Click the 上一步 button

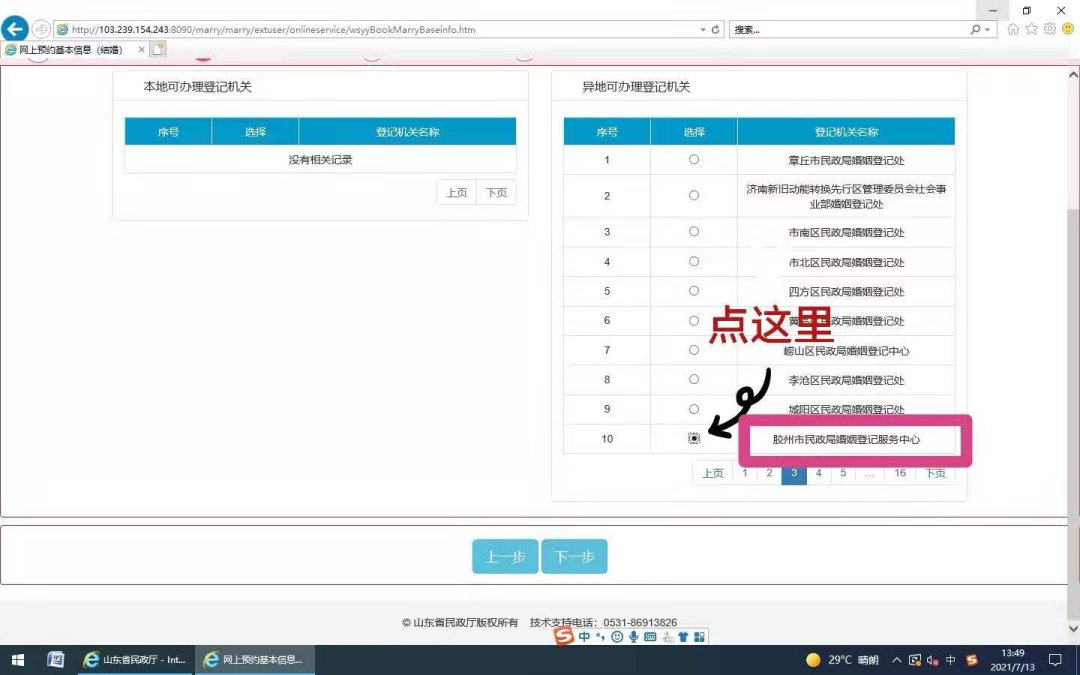pos(505,557)
